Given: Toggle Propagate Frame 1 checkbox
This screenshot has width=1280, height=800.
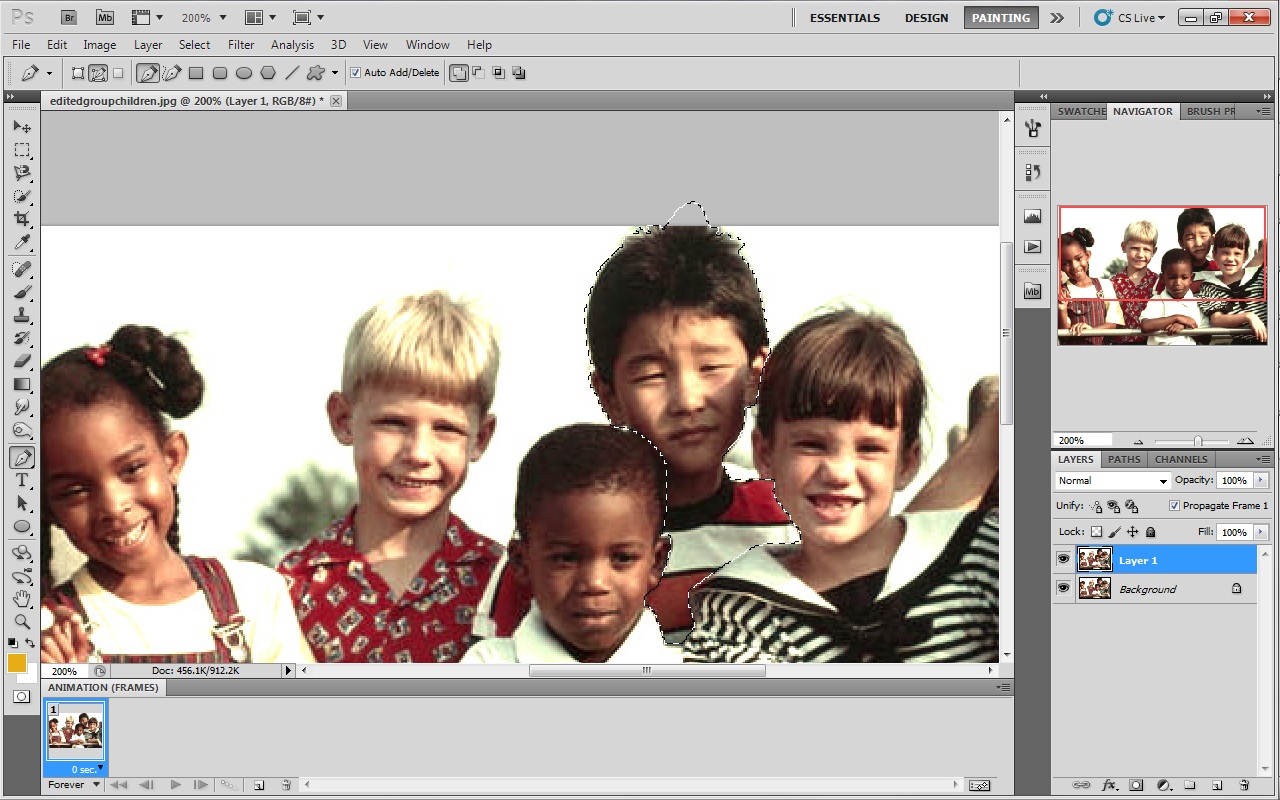Looking at the screenshot, I should coord(1174,506).
